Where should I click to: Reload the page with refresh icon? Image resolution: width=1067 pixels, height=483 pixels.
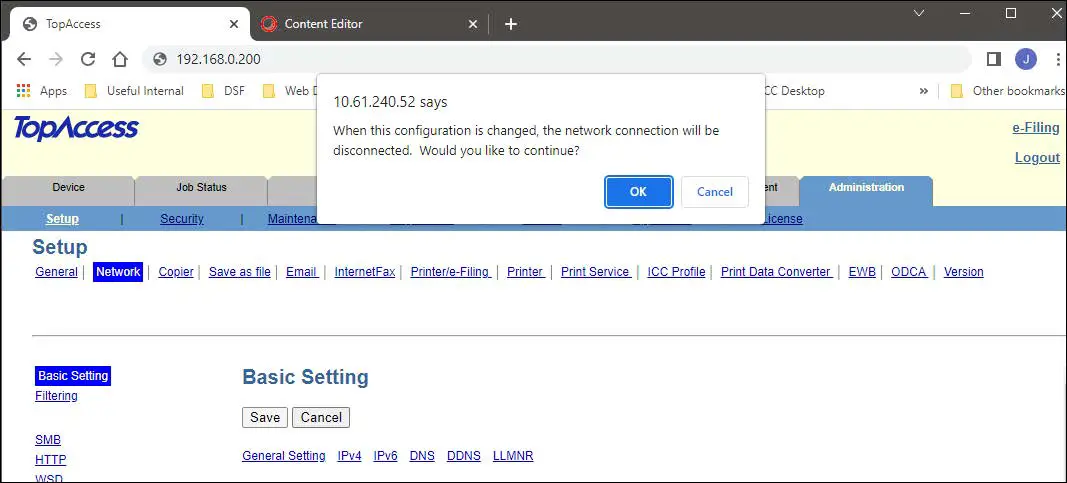88,59
